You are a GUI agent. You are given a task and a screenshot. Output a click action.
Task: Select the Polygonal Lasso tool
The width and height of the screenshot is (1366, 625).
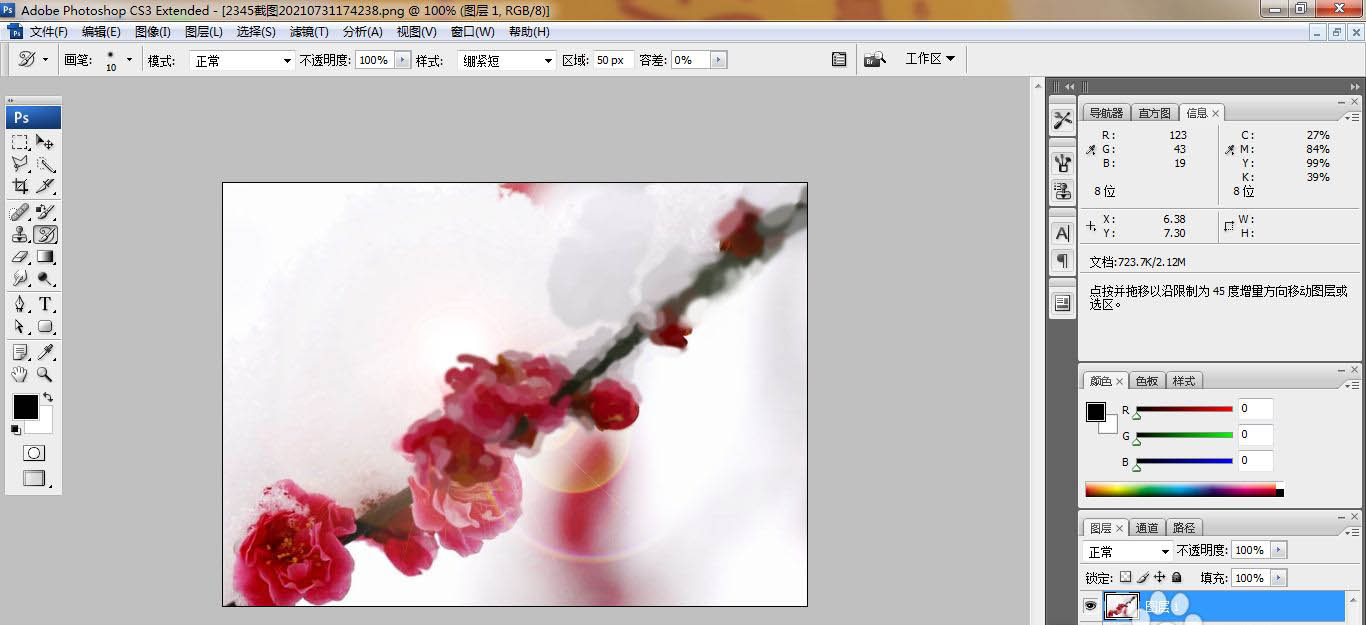[x=20, y=164]
